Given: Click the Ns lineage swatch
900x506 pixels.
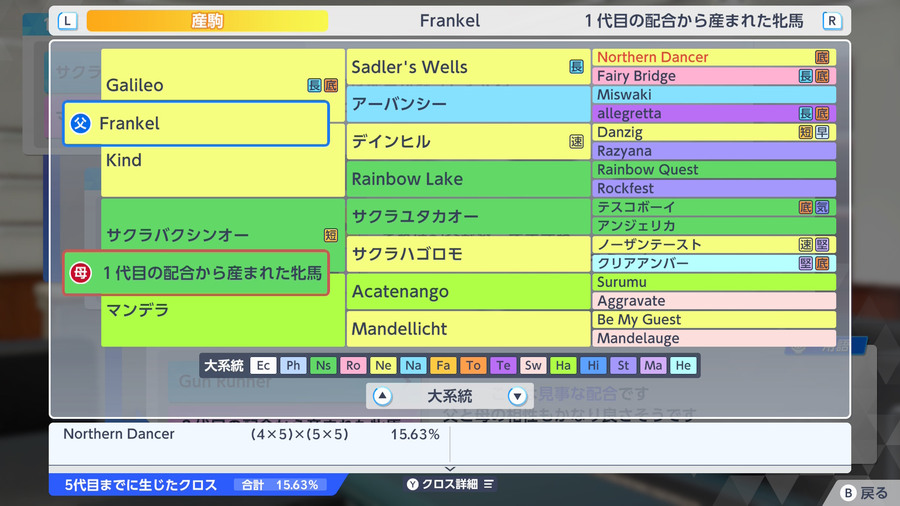Looking at the screenshot, I should coord(323,365).
